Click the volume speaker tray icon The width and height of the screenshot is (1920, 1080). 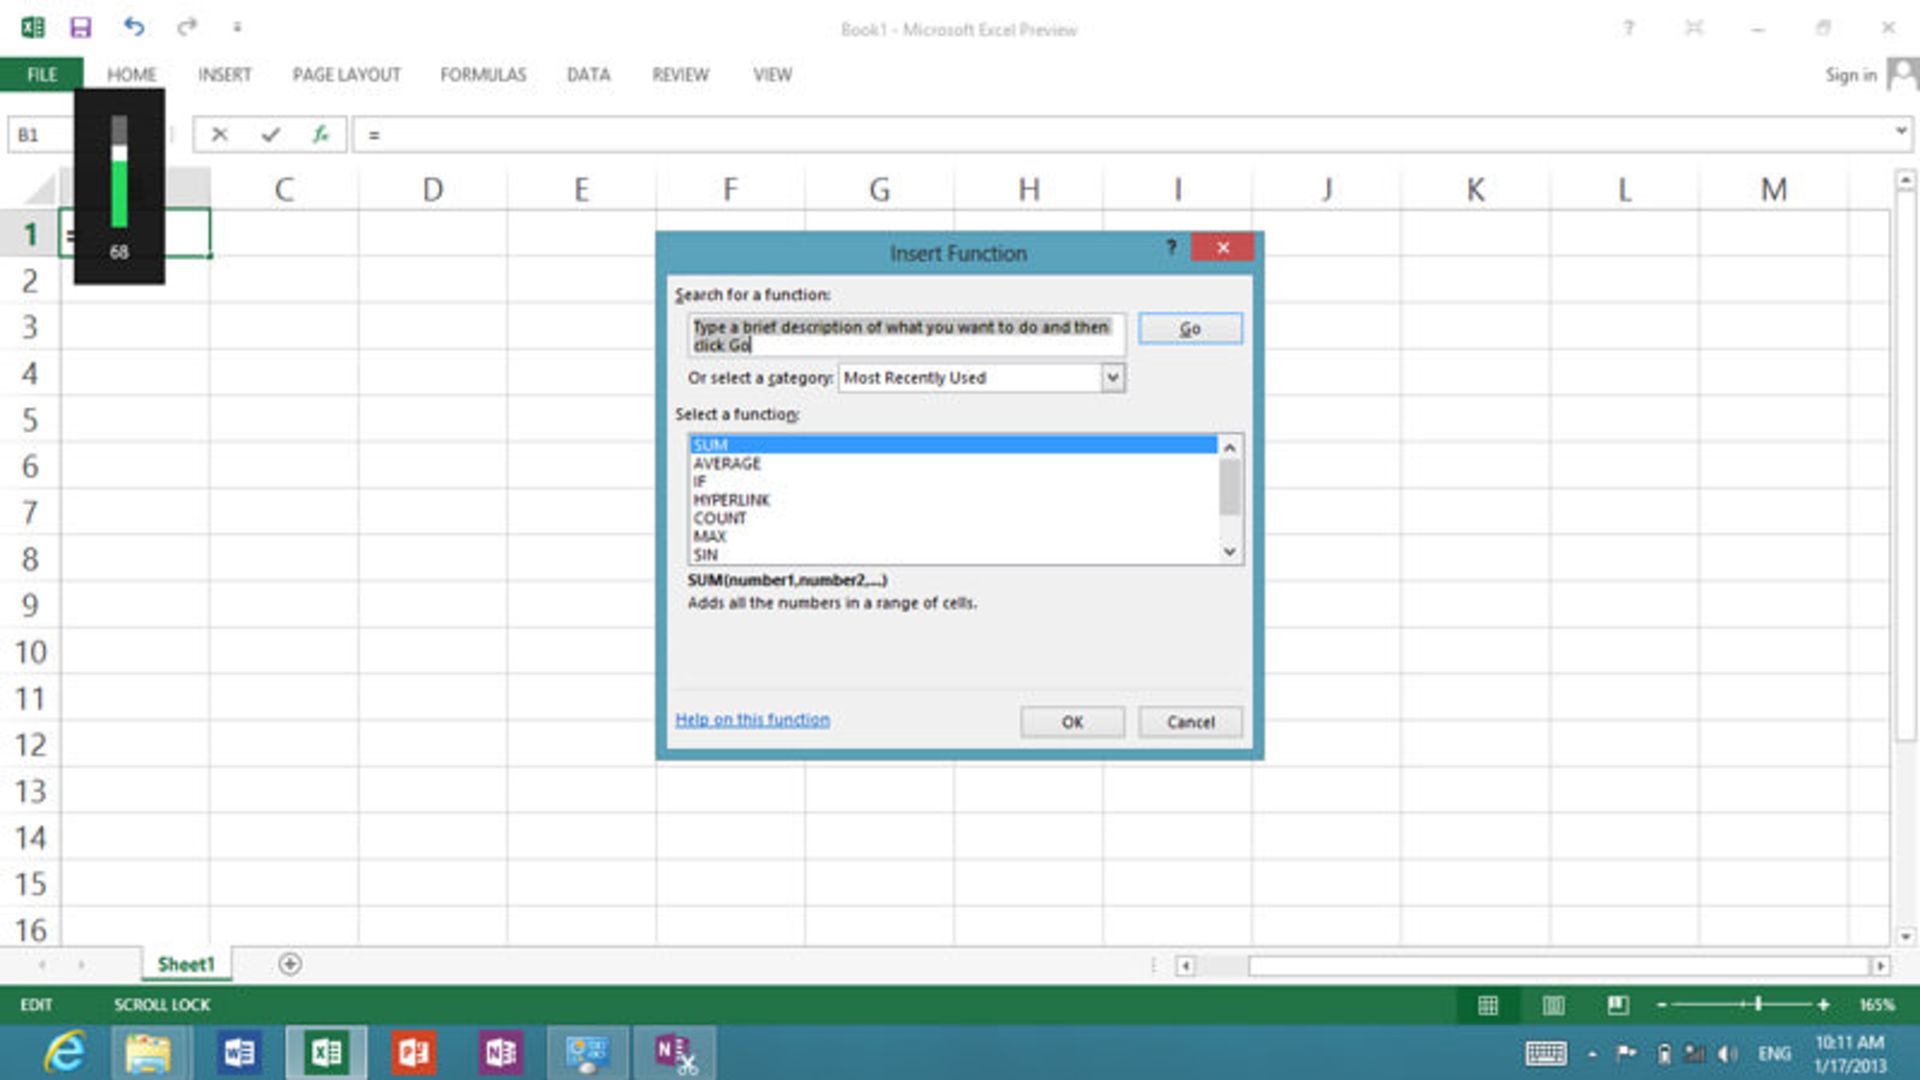[x=1727, y=1054]
